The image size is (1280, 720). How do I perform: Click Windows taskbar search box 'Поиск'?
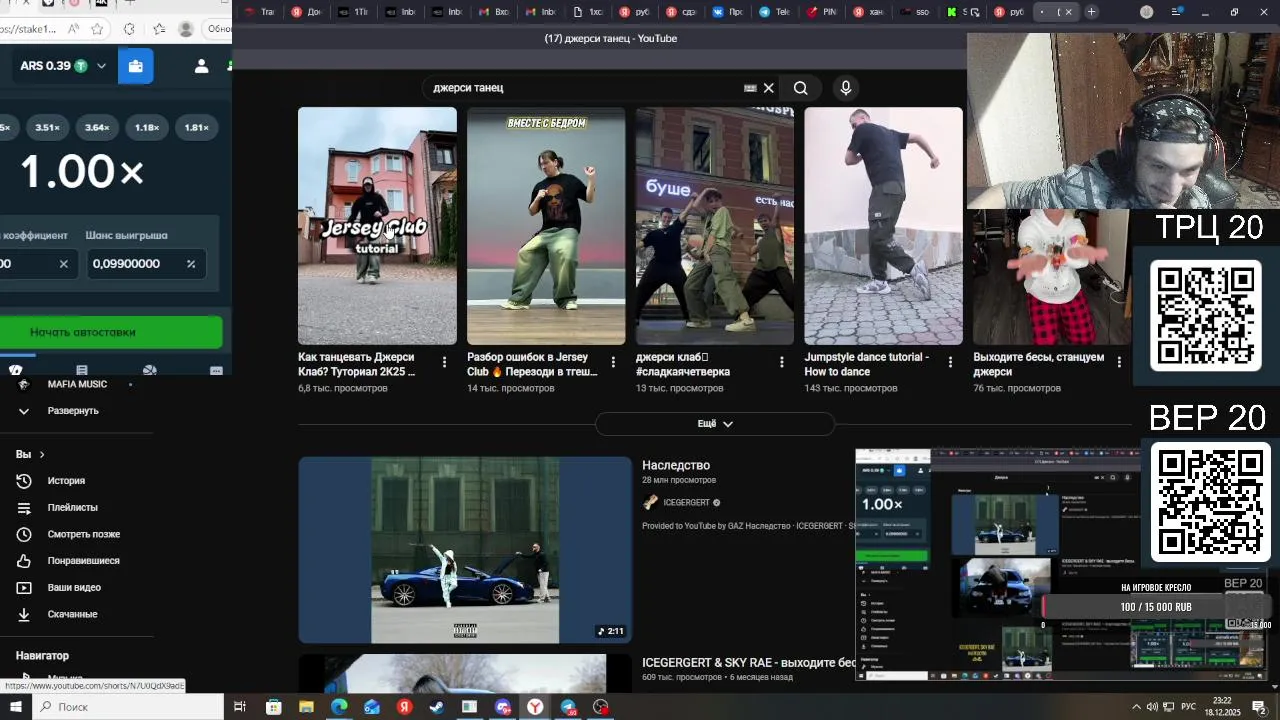128,707
